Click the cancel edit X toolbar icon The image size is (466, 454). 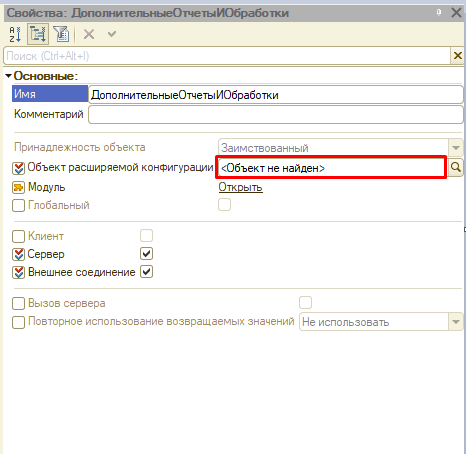89,34
